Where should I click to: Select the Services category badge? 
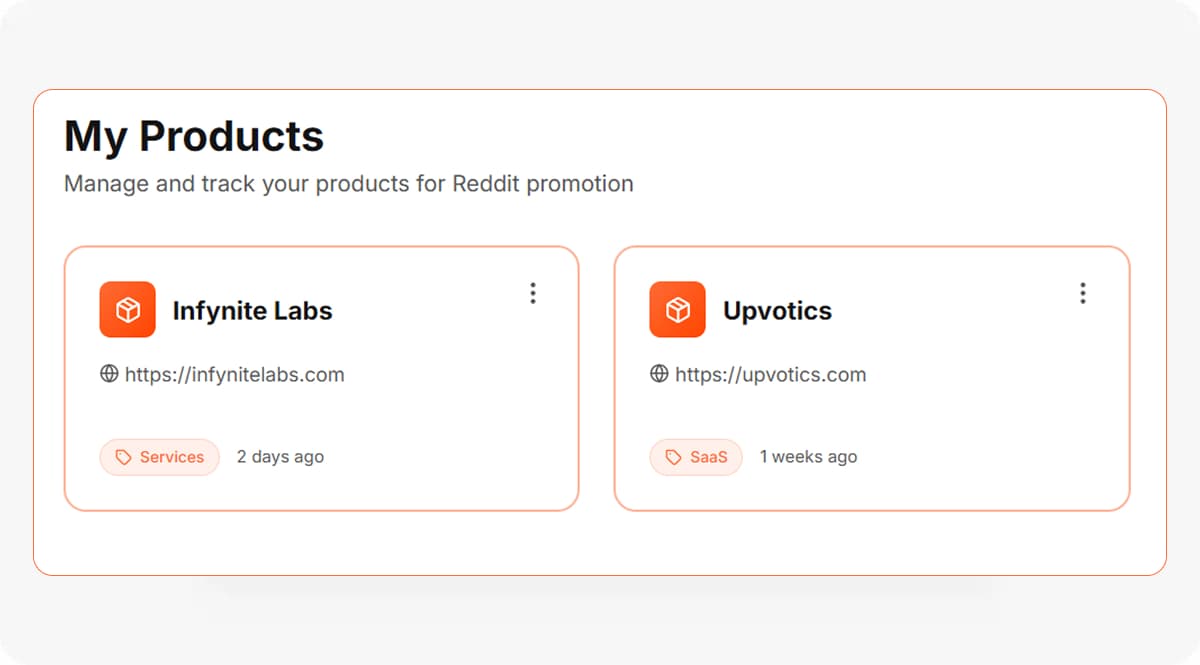[159, 456]
